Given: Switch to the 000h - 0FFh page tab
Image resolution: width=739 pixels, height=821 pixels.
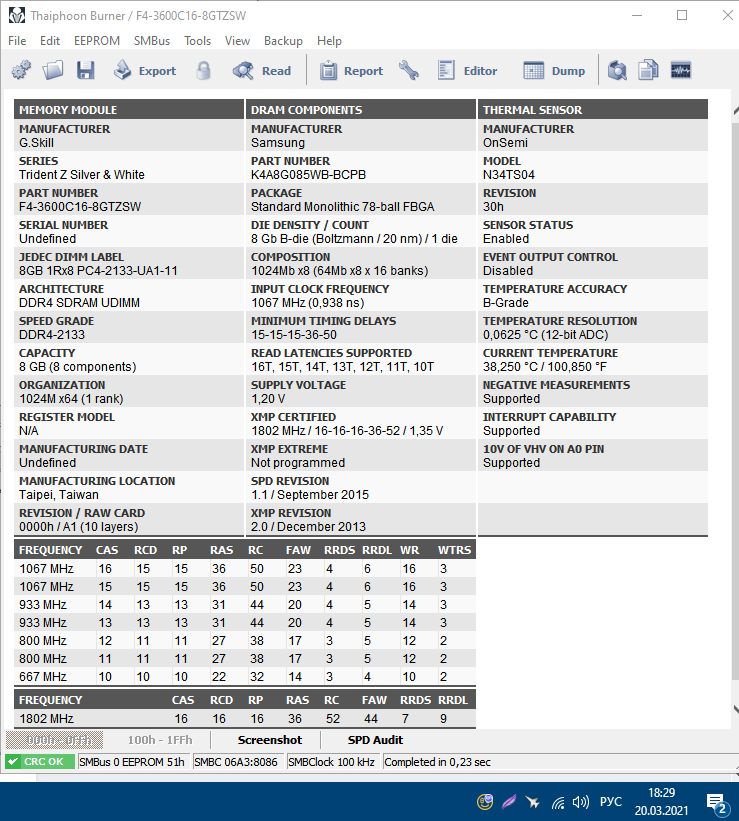Looking at the screenshot, I should point(54,740).
